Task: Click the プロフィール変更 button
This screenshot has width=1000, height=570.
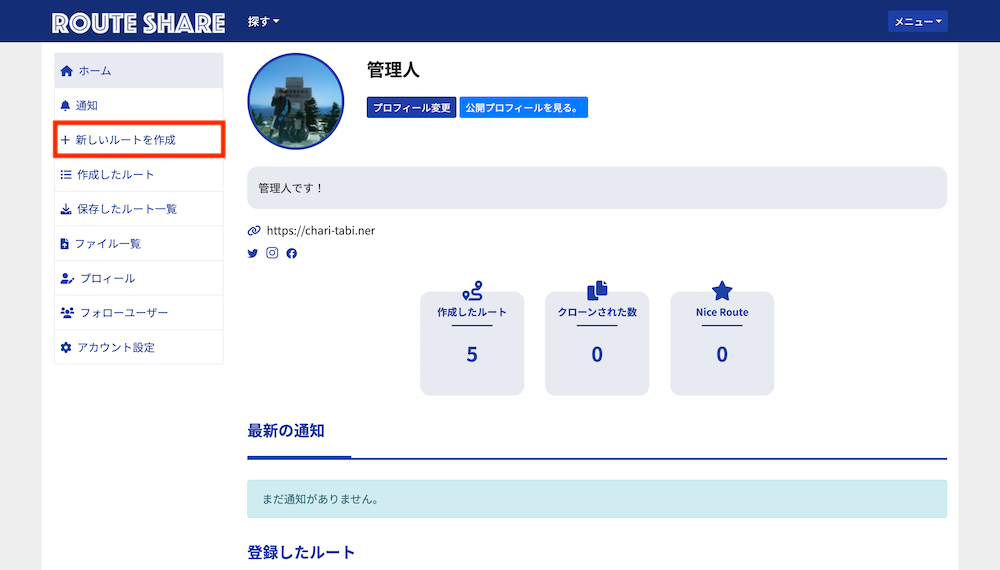Action: pyautogui.click(x=411, y=108)
